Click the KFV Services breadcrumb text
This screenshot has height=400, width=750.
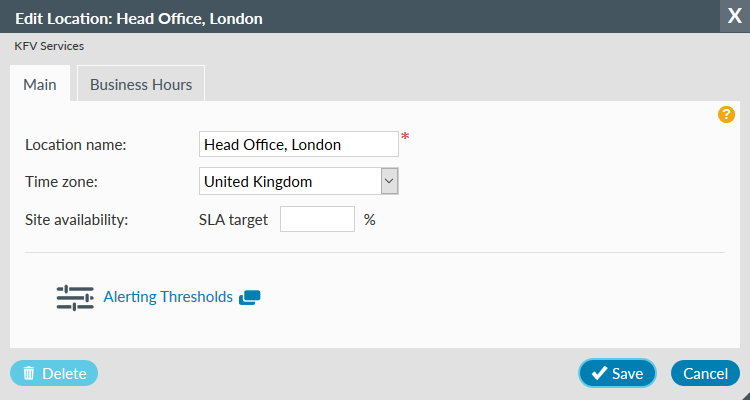pos(49,46)
